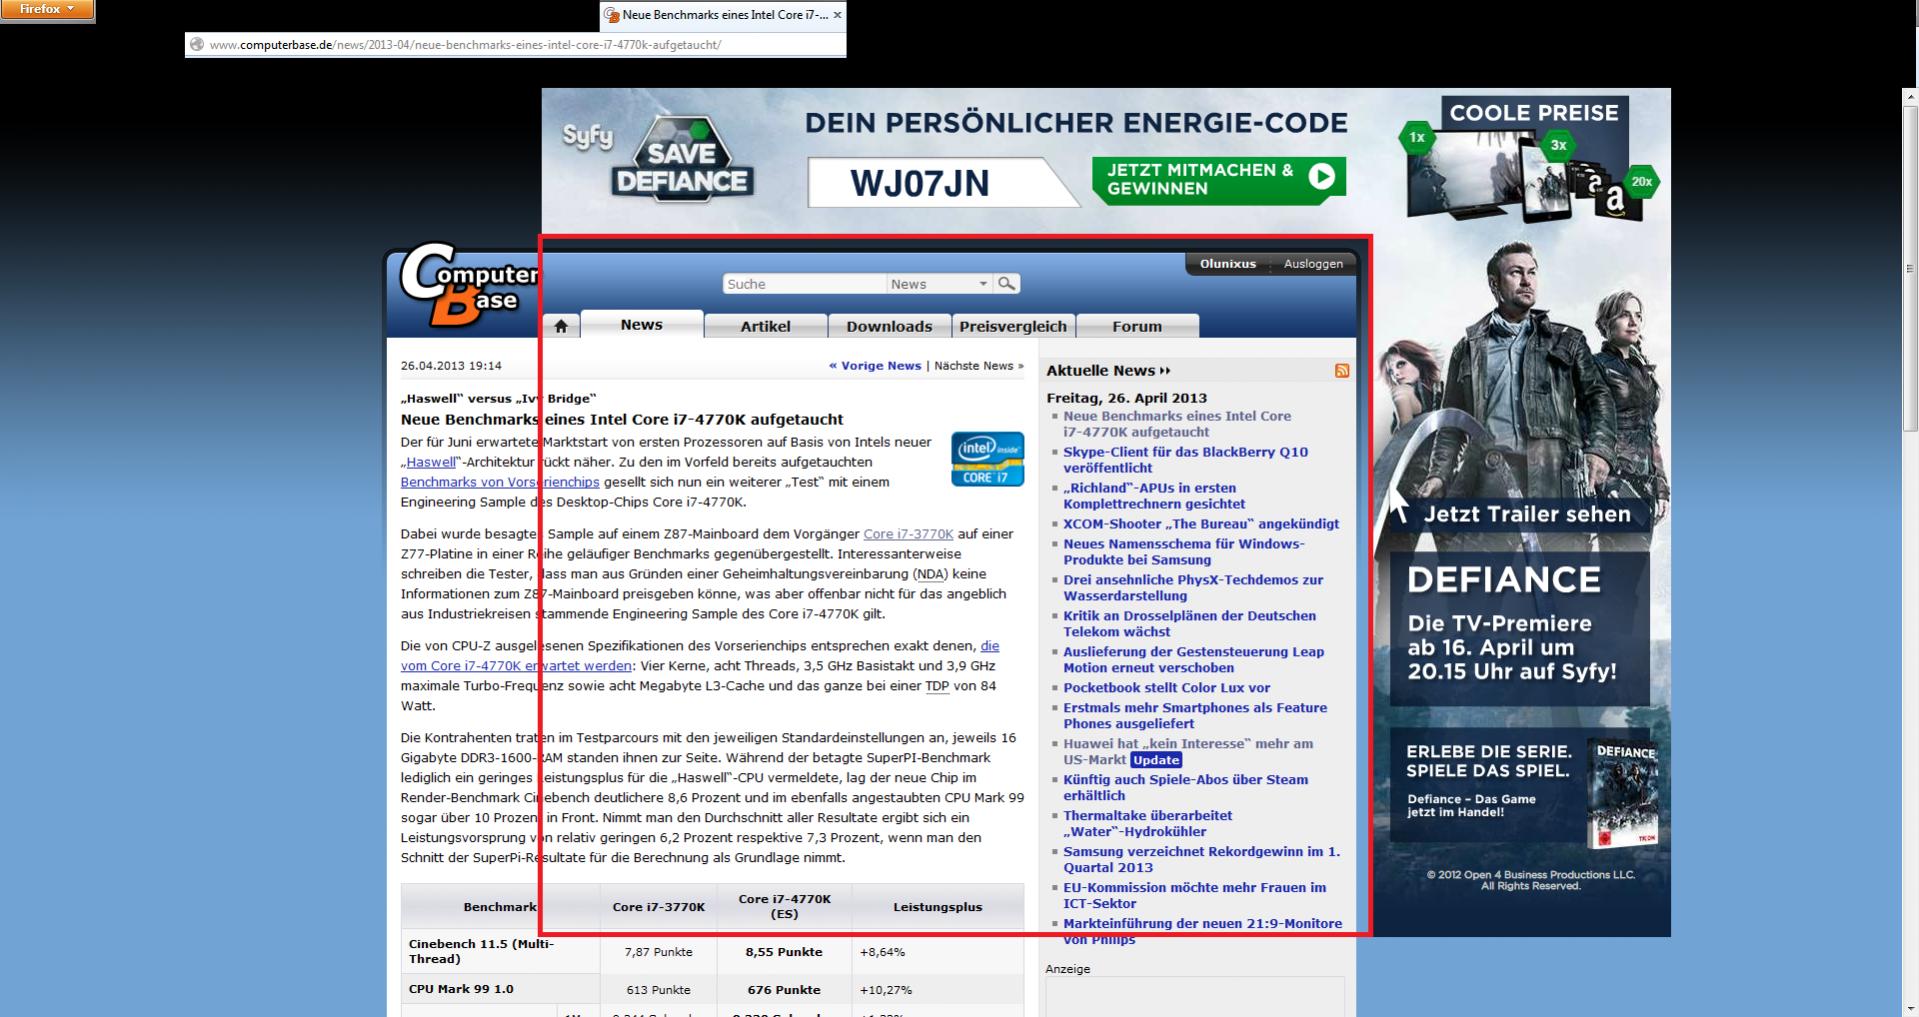Image resolution: width=1919 pixels, height=1017 pixels.
Task: Click the browser address bar
Action: (x=515, y=45)
